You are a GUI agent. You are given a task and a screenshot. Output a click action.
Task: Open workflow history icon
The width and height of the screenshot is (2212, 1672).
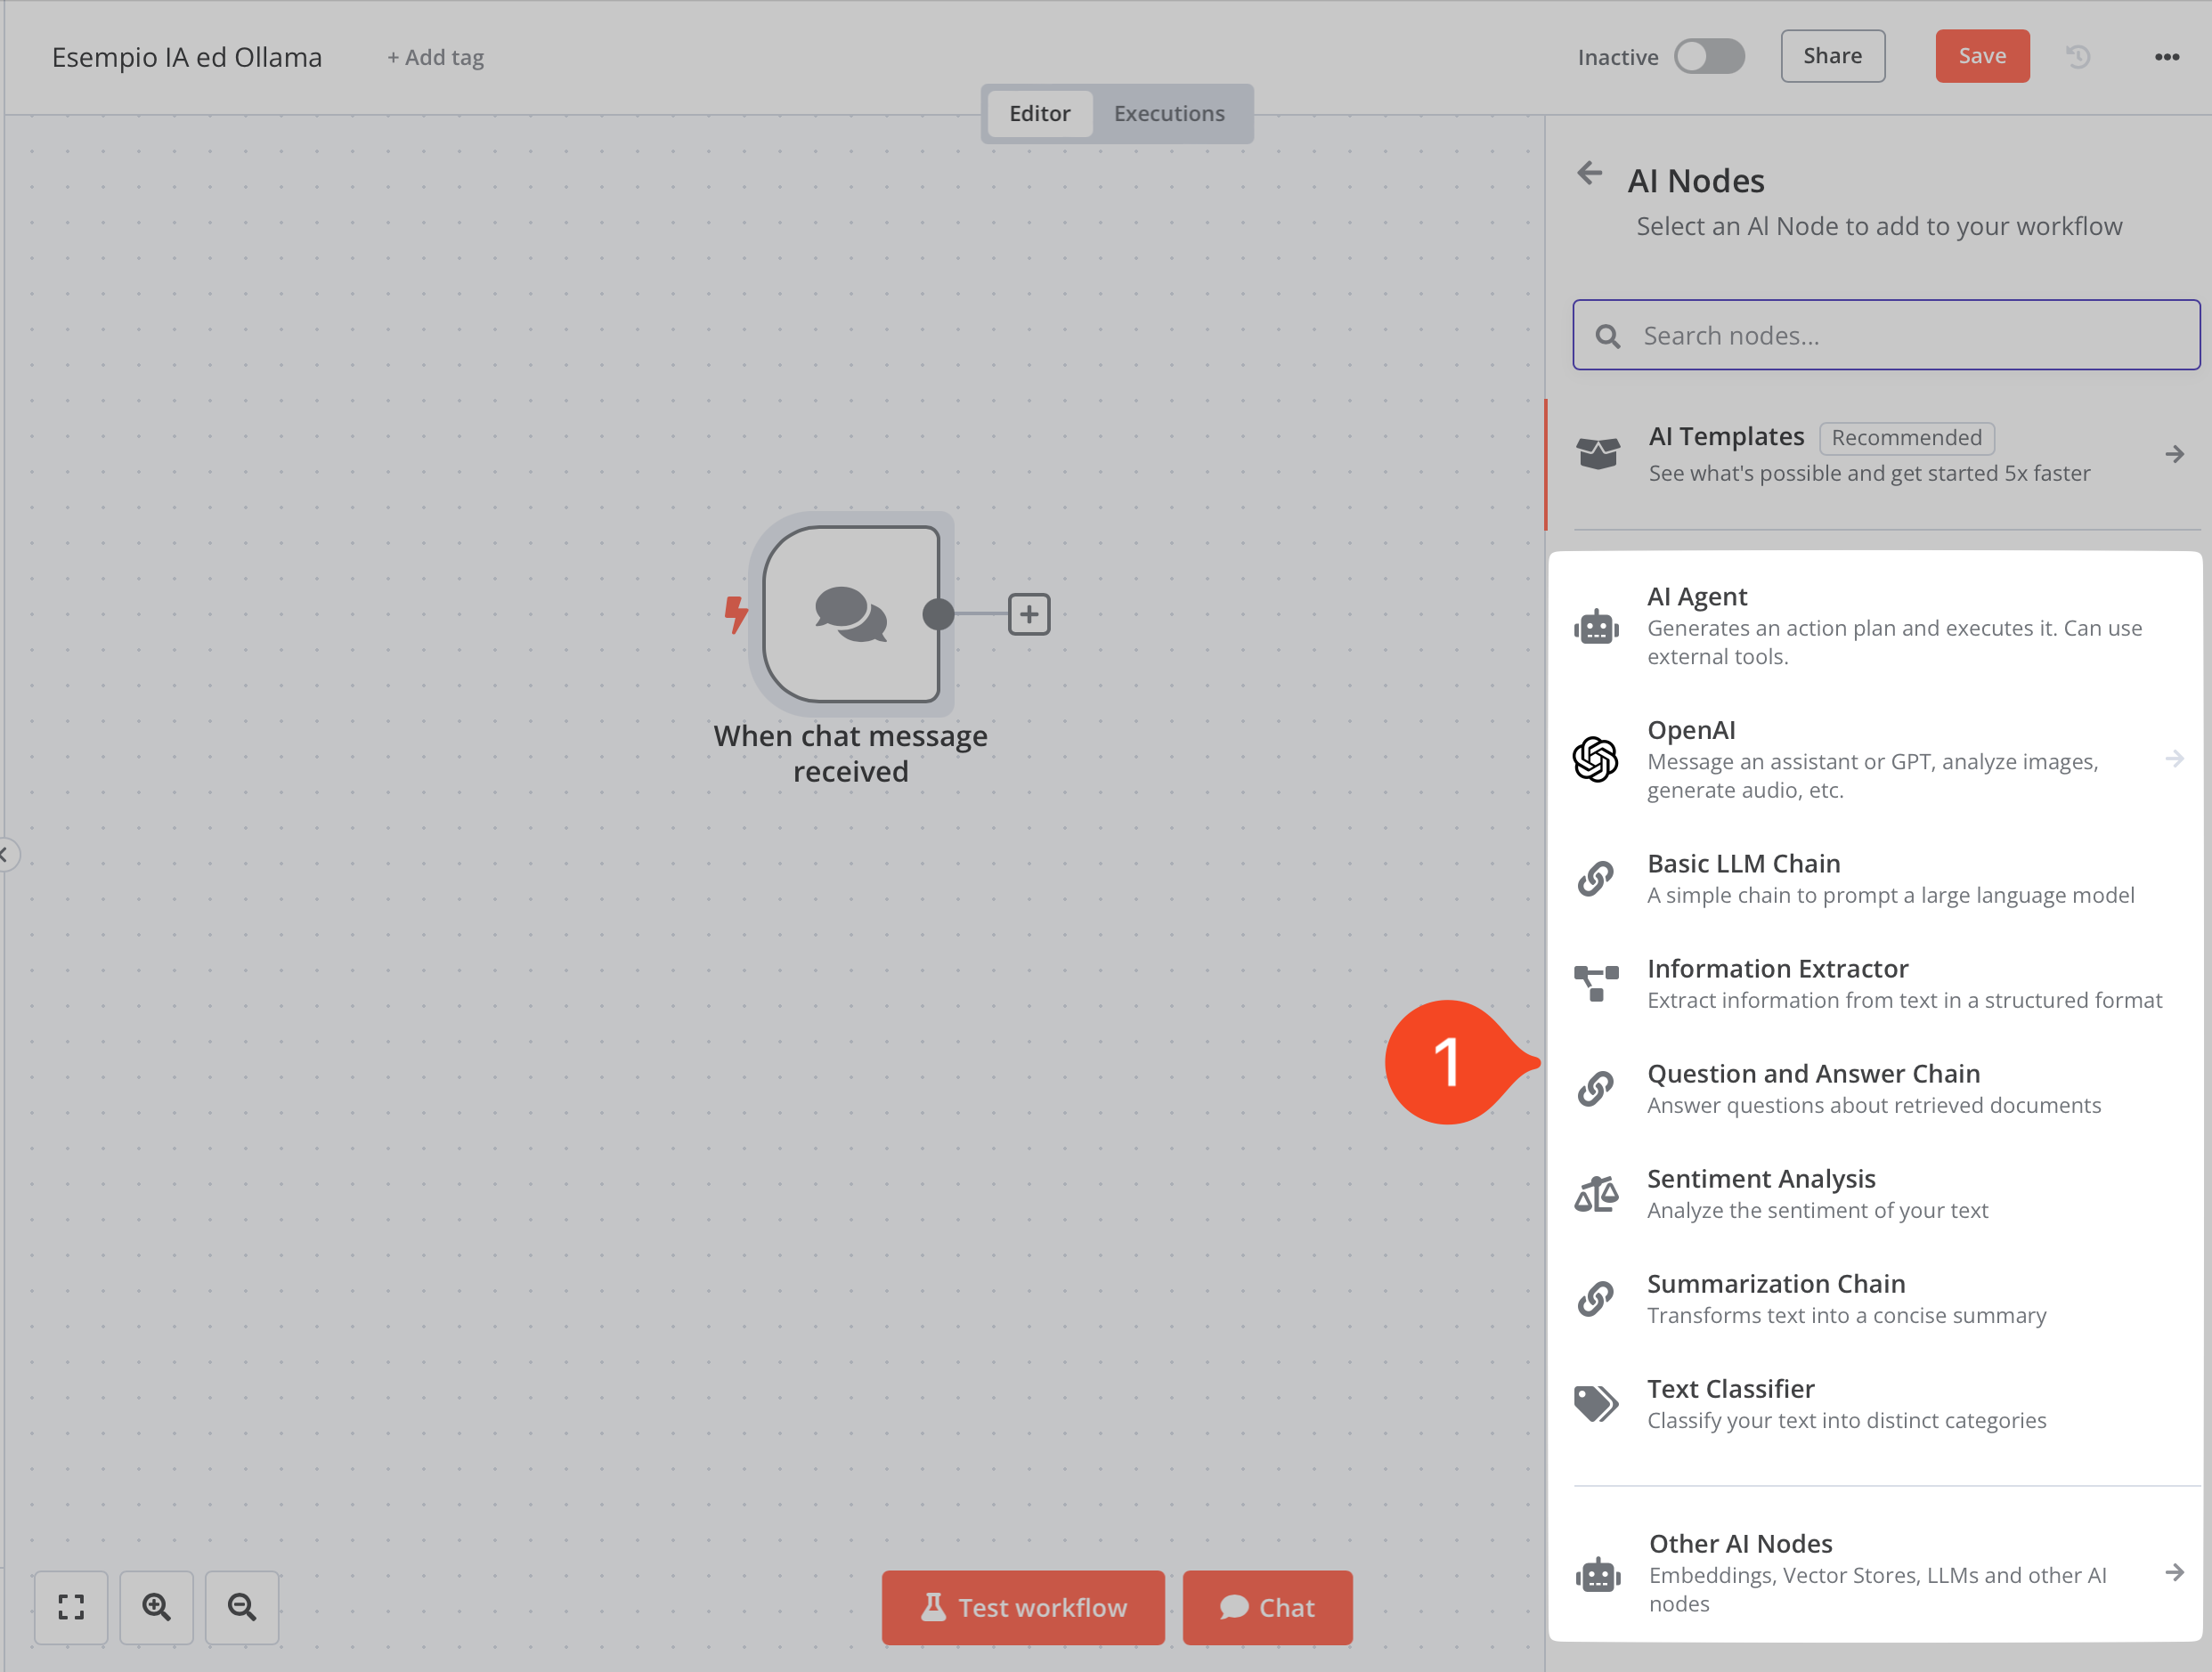coord(2078,57)
